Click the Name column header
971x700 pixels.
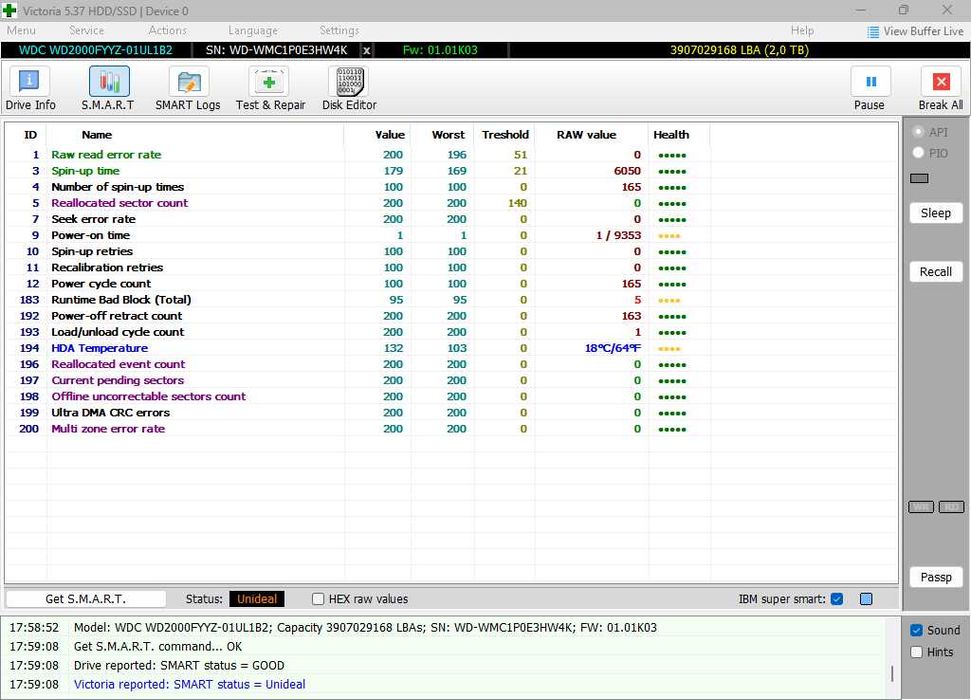pyautogui.click(x=195, y=135)
